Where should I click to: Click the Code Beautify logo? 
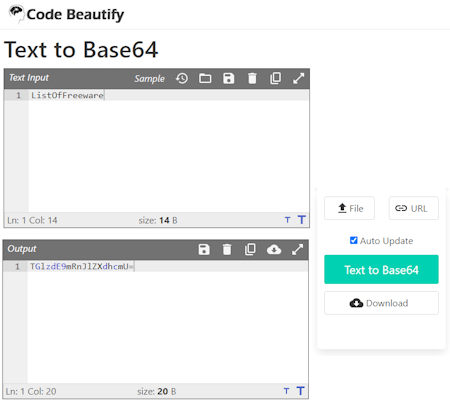(x=66, y=14)
